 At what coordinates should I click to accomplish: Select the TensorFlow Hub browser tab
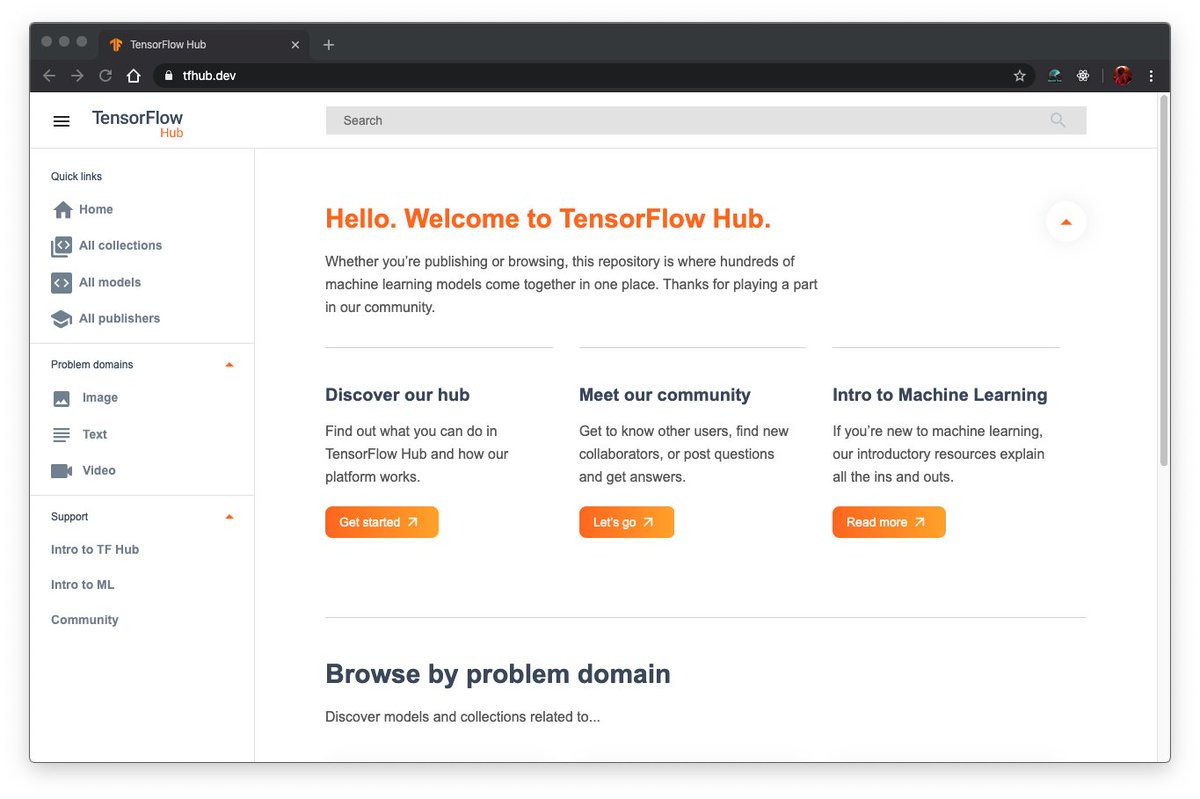[205, 45]
